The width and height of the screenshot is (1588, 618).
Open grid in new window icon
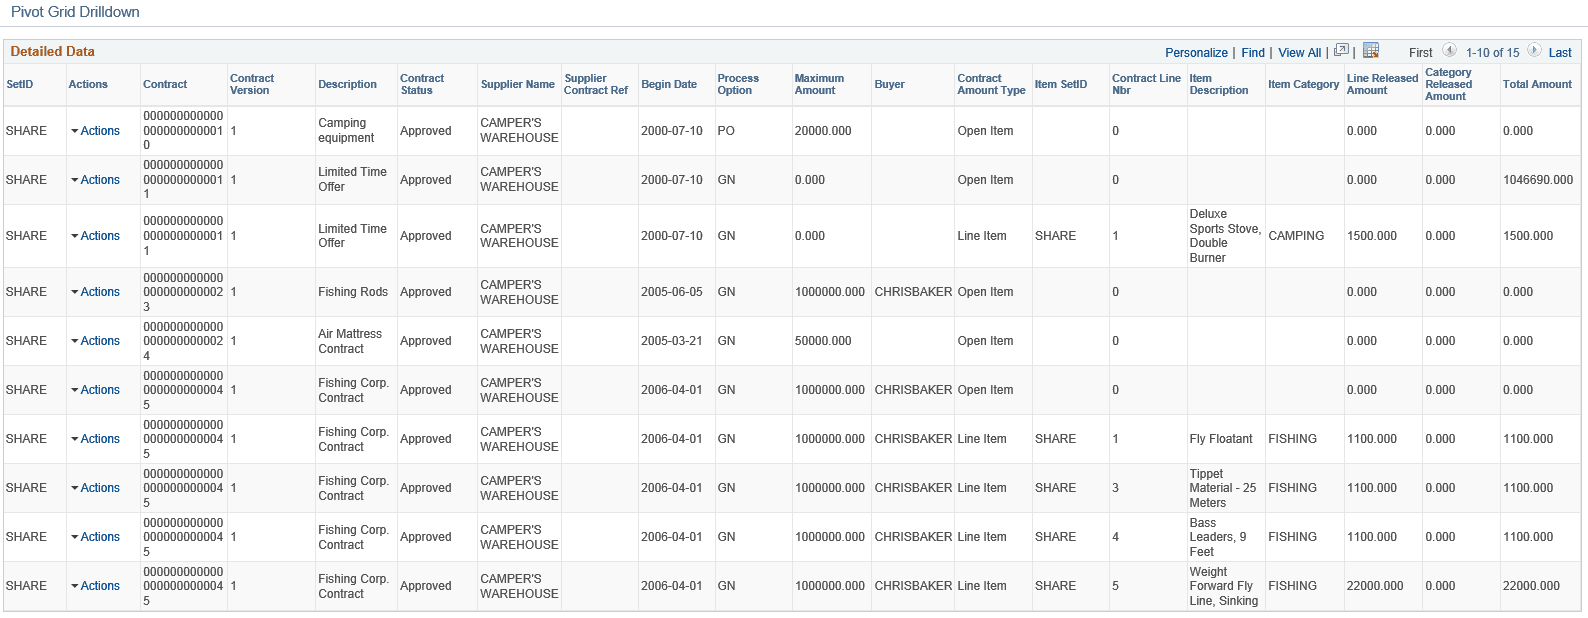point(1341,51)
